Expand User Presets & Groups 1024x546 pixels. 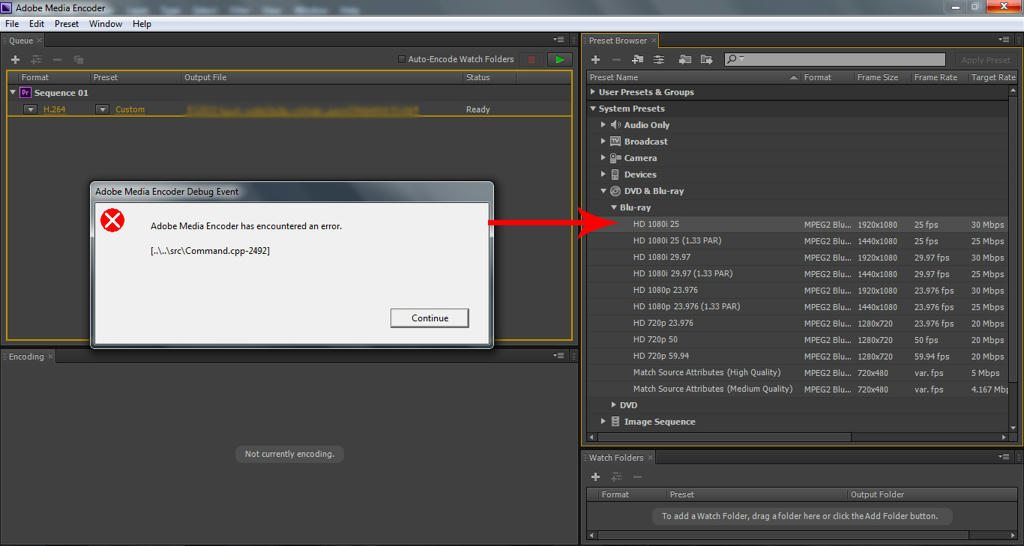[x=593, y=92]
